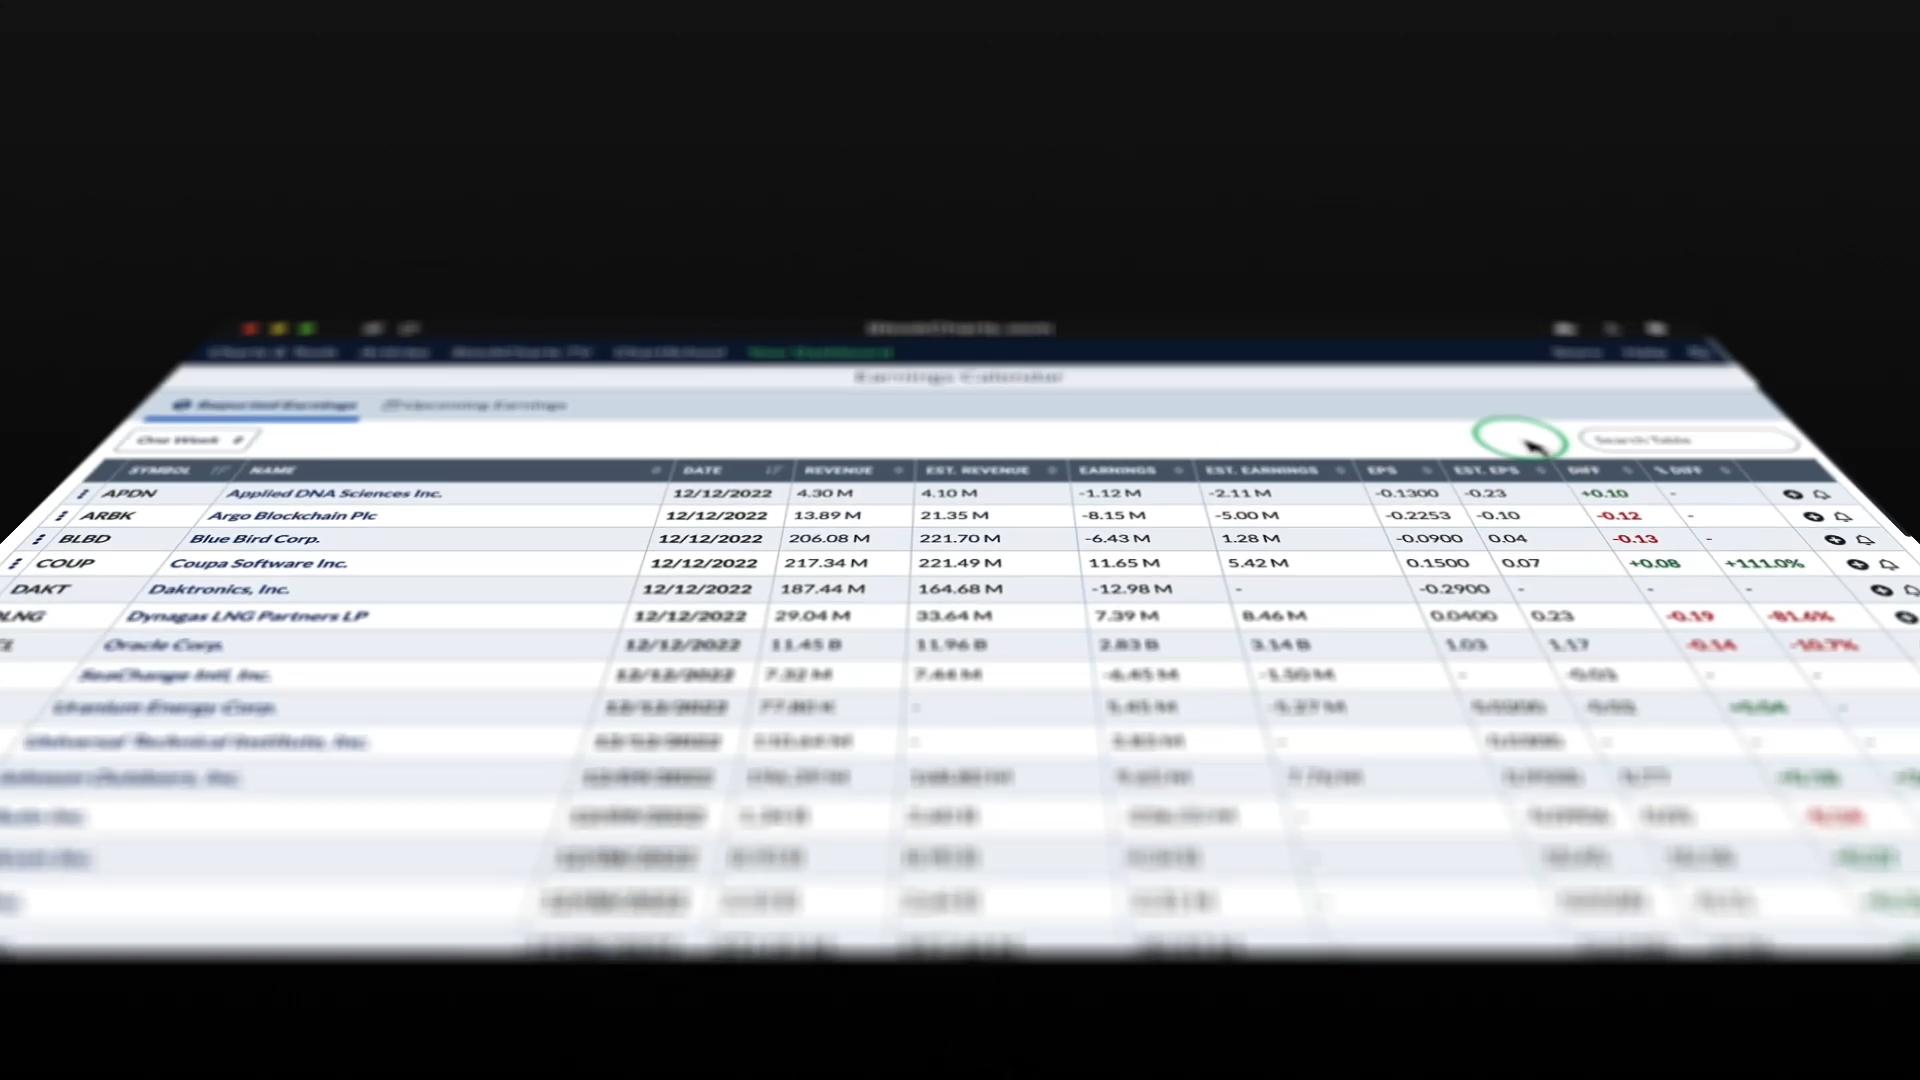Click the +0.10 diff value

(x=1604, y=494)
